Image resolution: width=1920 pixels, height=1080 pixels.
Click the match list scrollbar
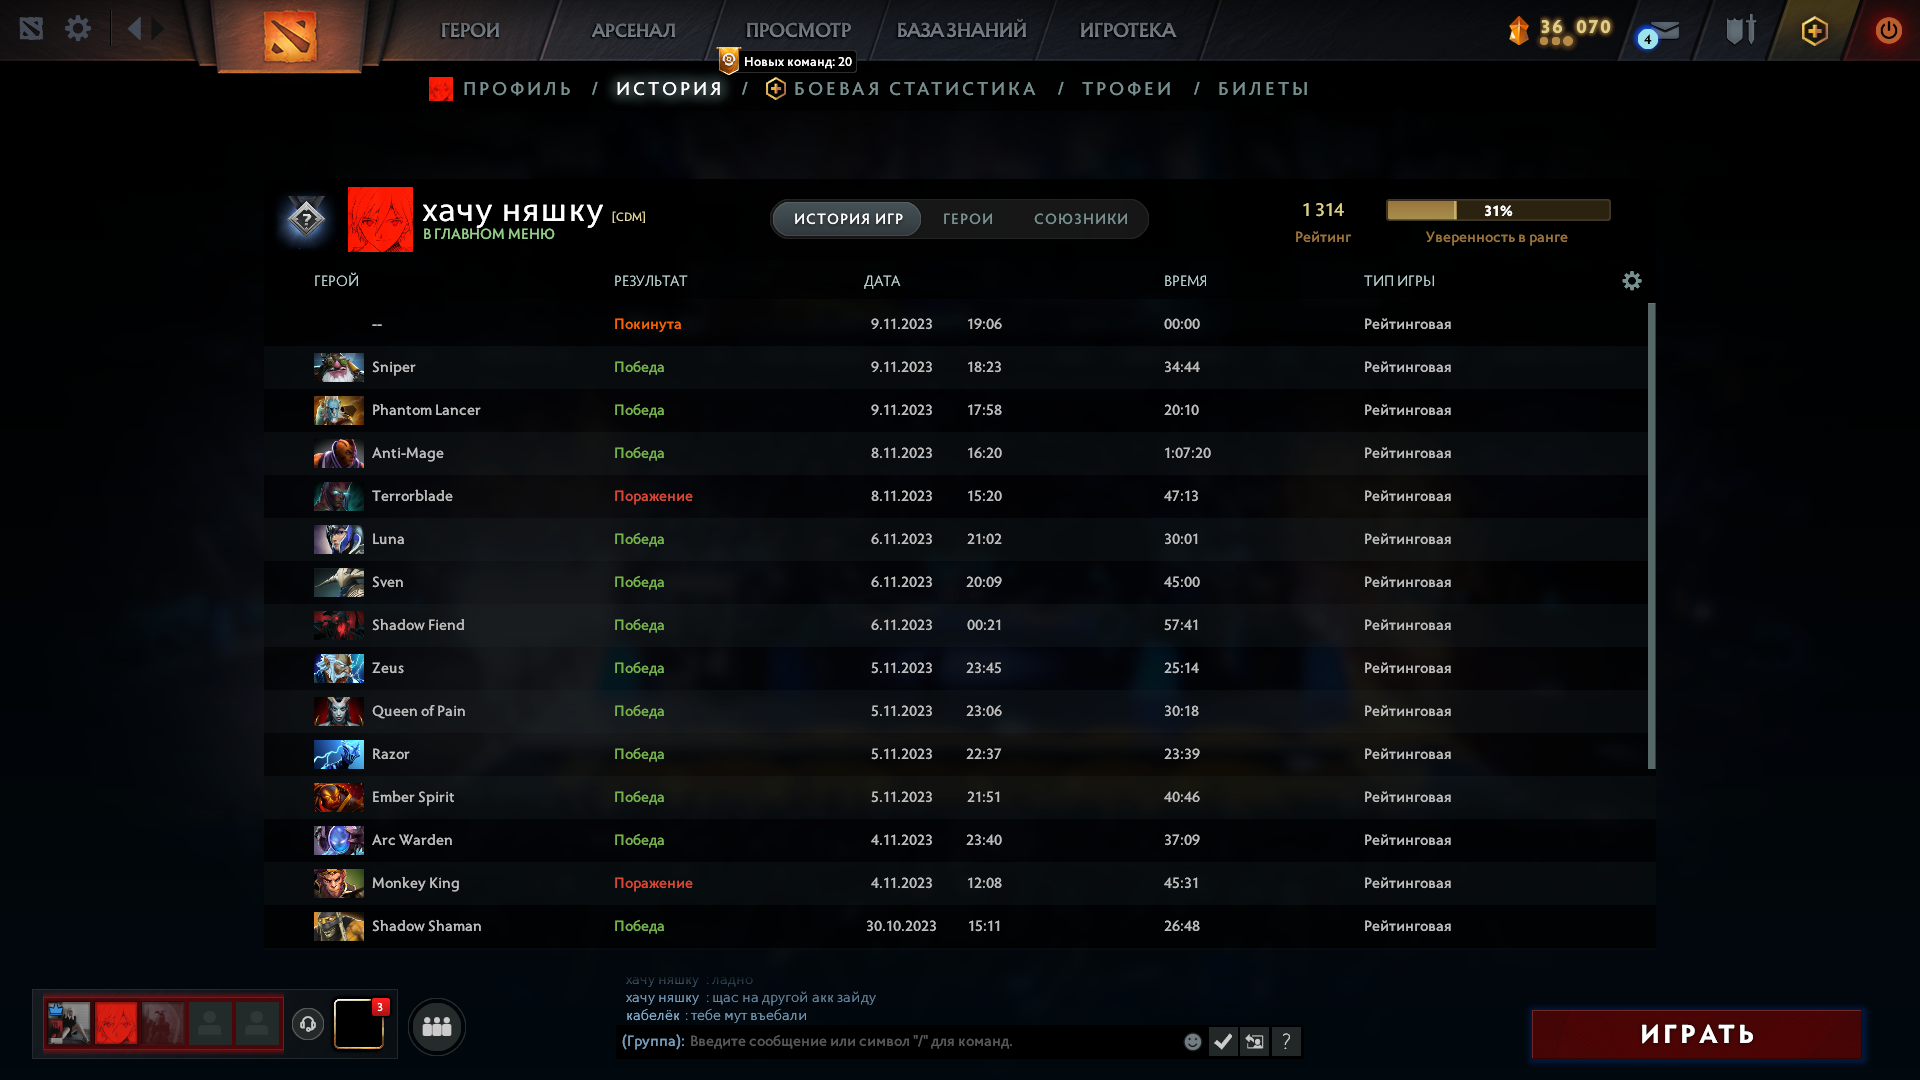[1651, 536]
